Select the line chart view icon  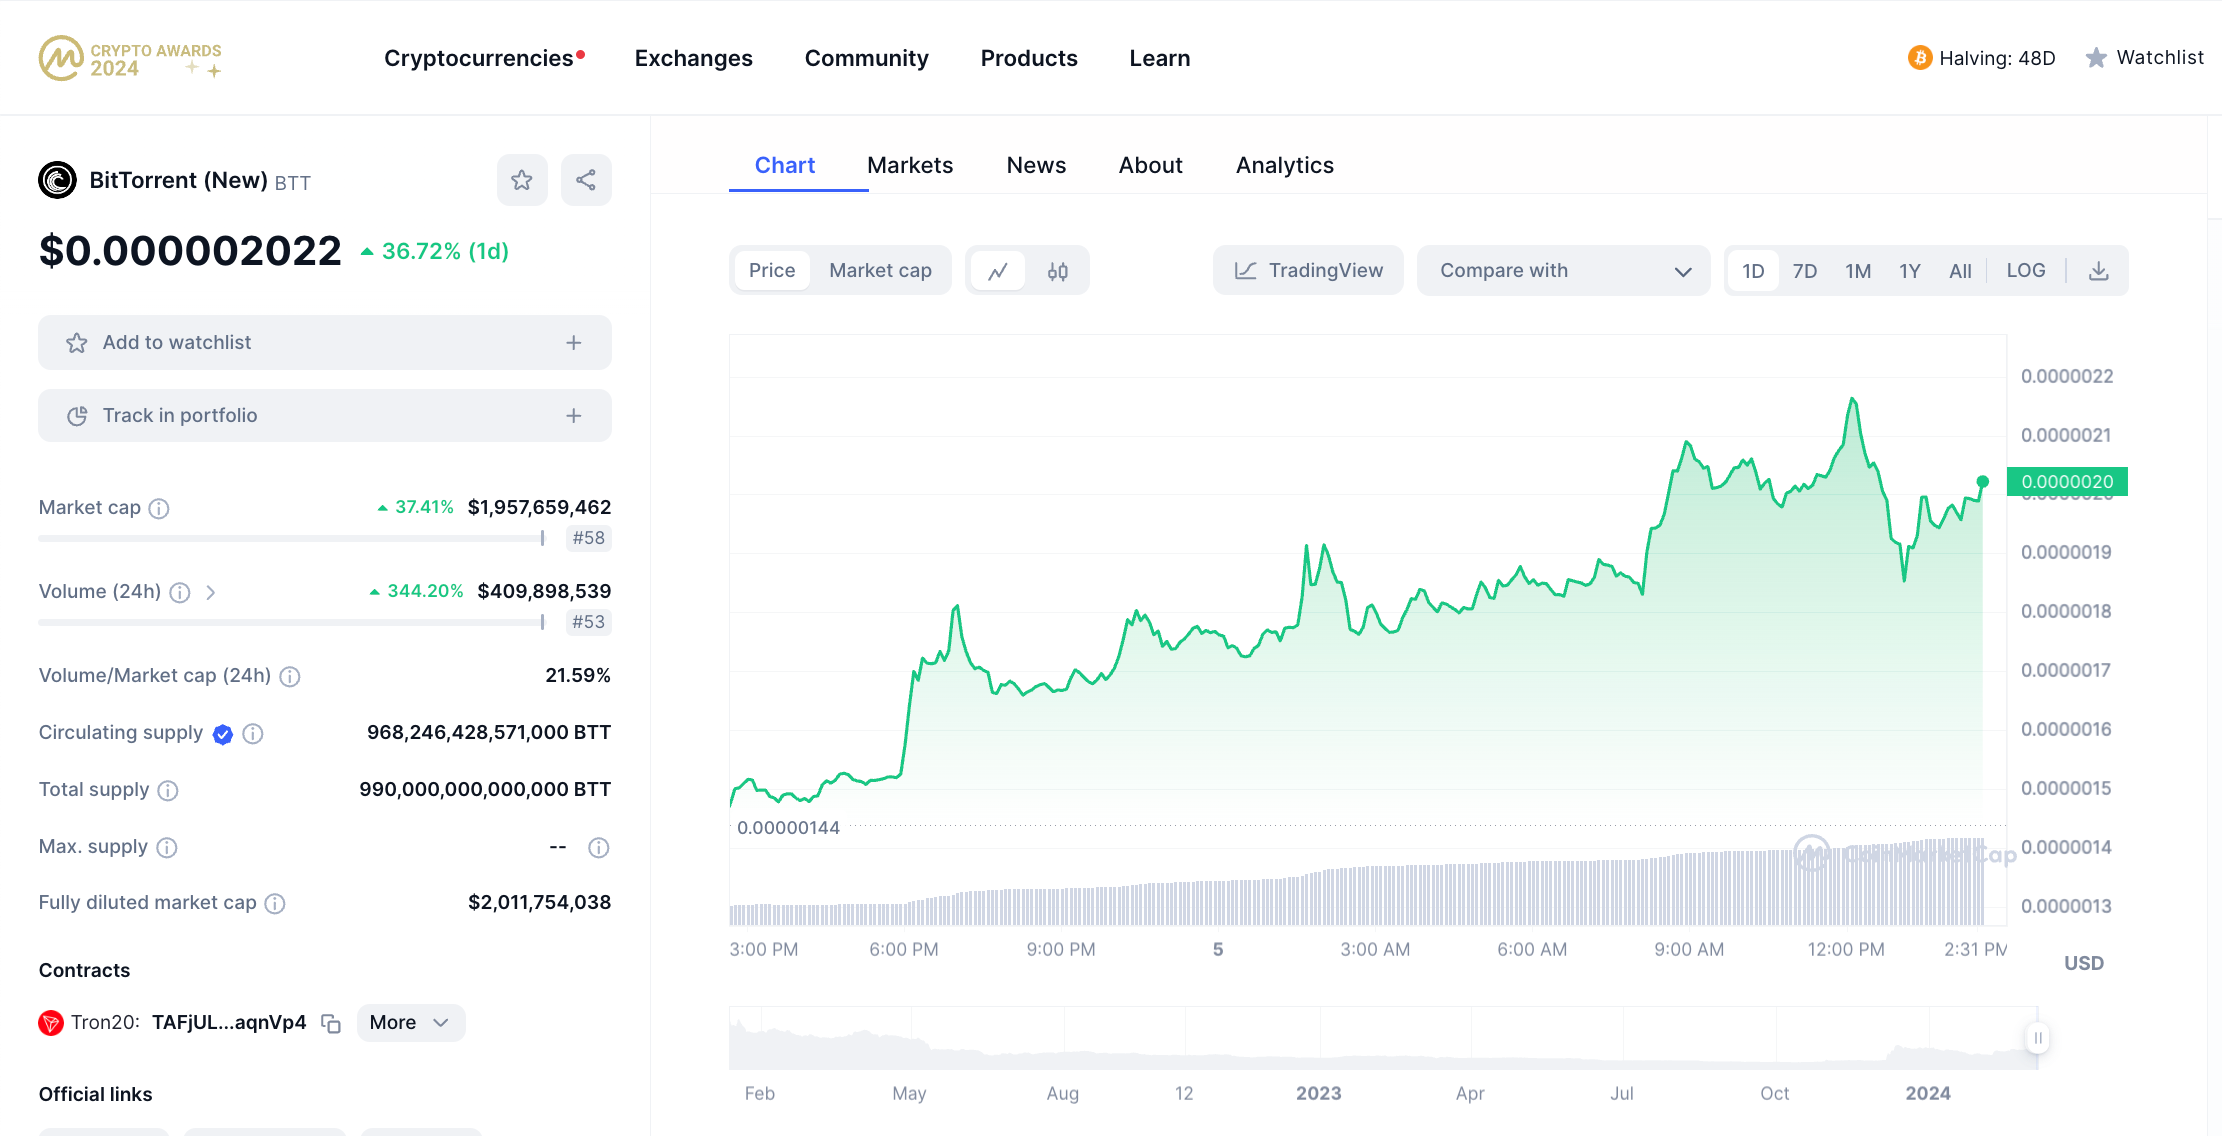[998, 271]
